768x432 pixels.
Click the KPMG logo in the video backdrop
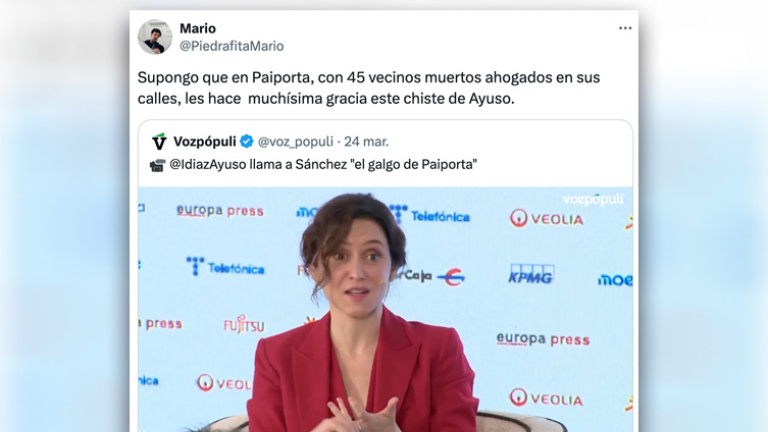[531, 274]
